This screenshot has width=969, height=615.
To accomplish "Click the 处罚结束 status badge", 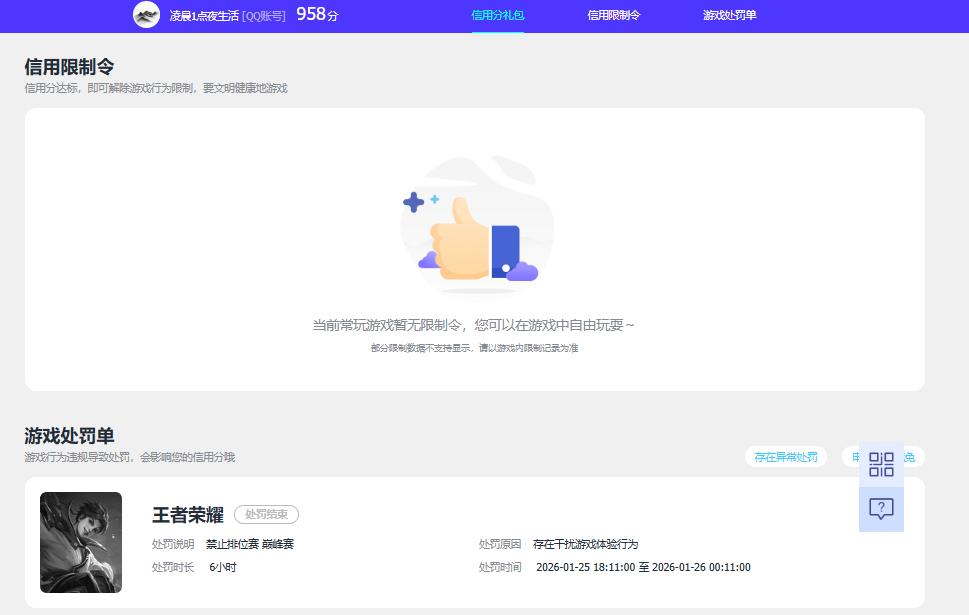I will coord(266,514).
